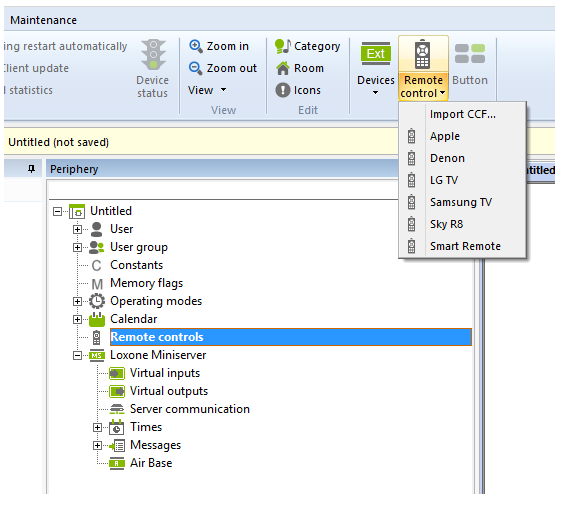564x510 pixels.
Task: Click the Zoom out magnifier icon
Action: click(196, 68)
